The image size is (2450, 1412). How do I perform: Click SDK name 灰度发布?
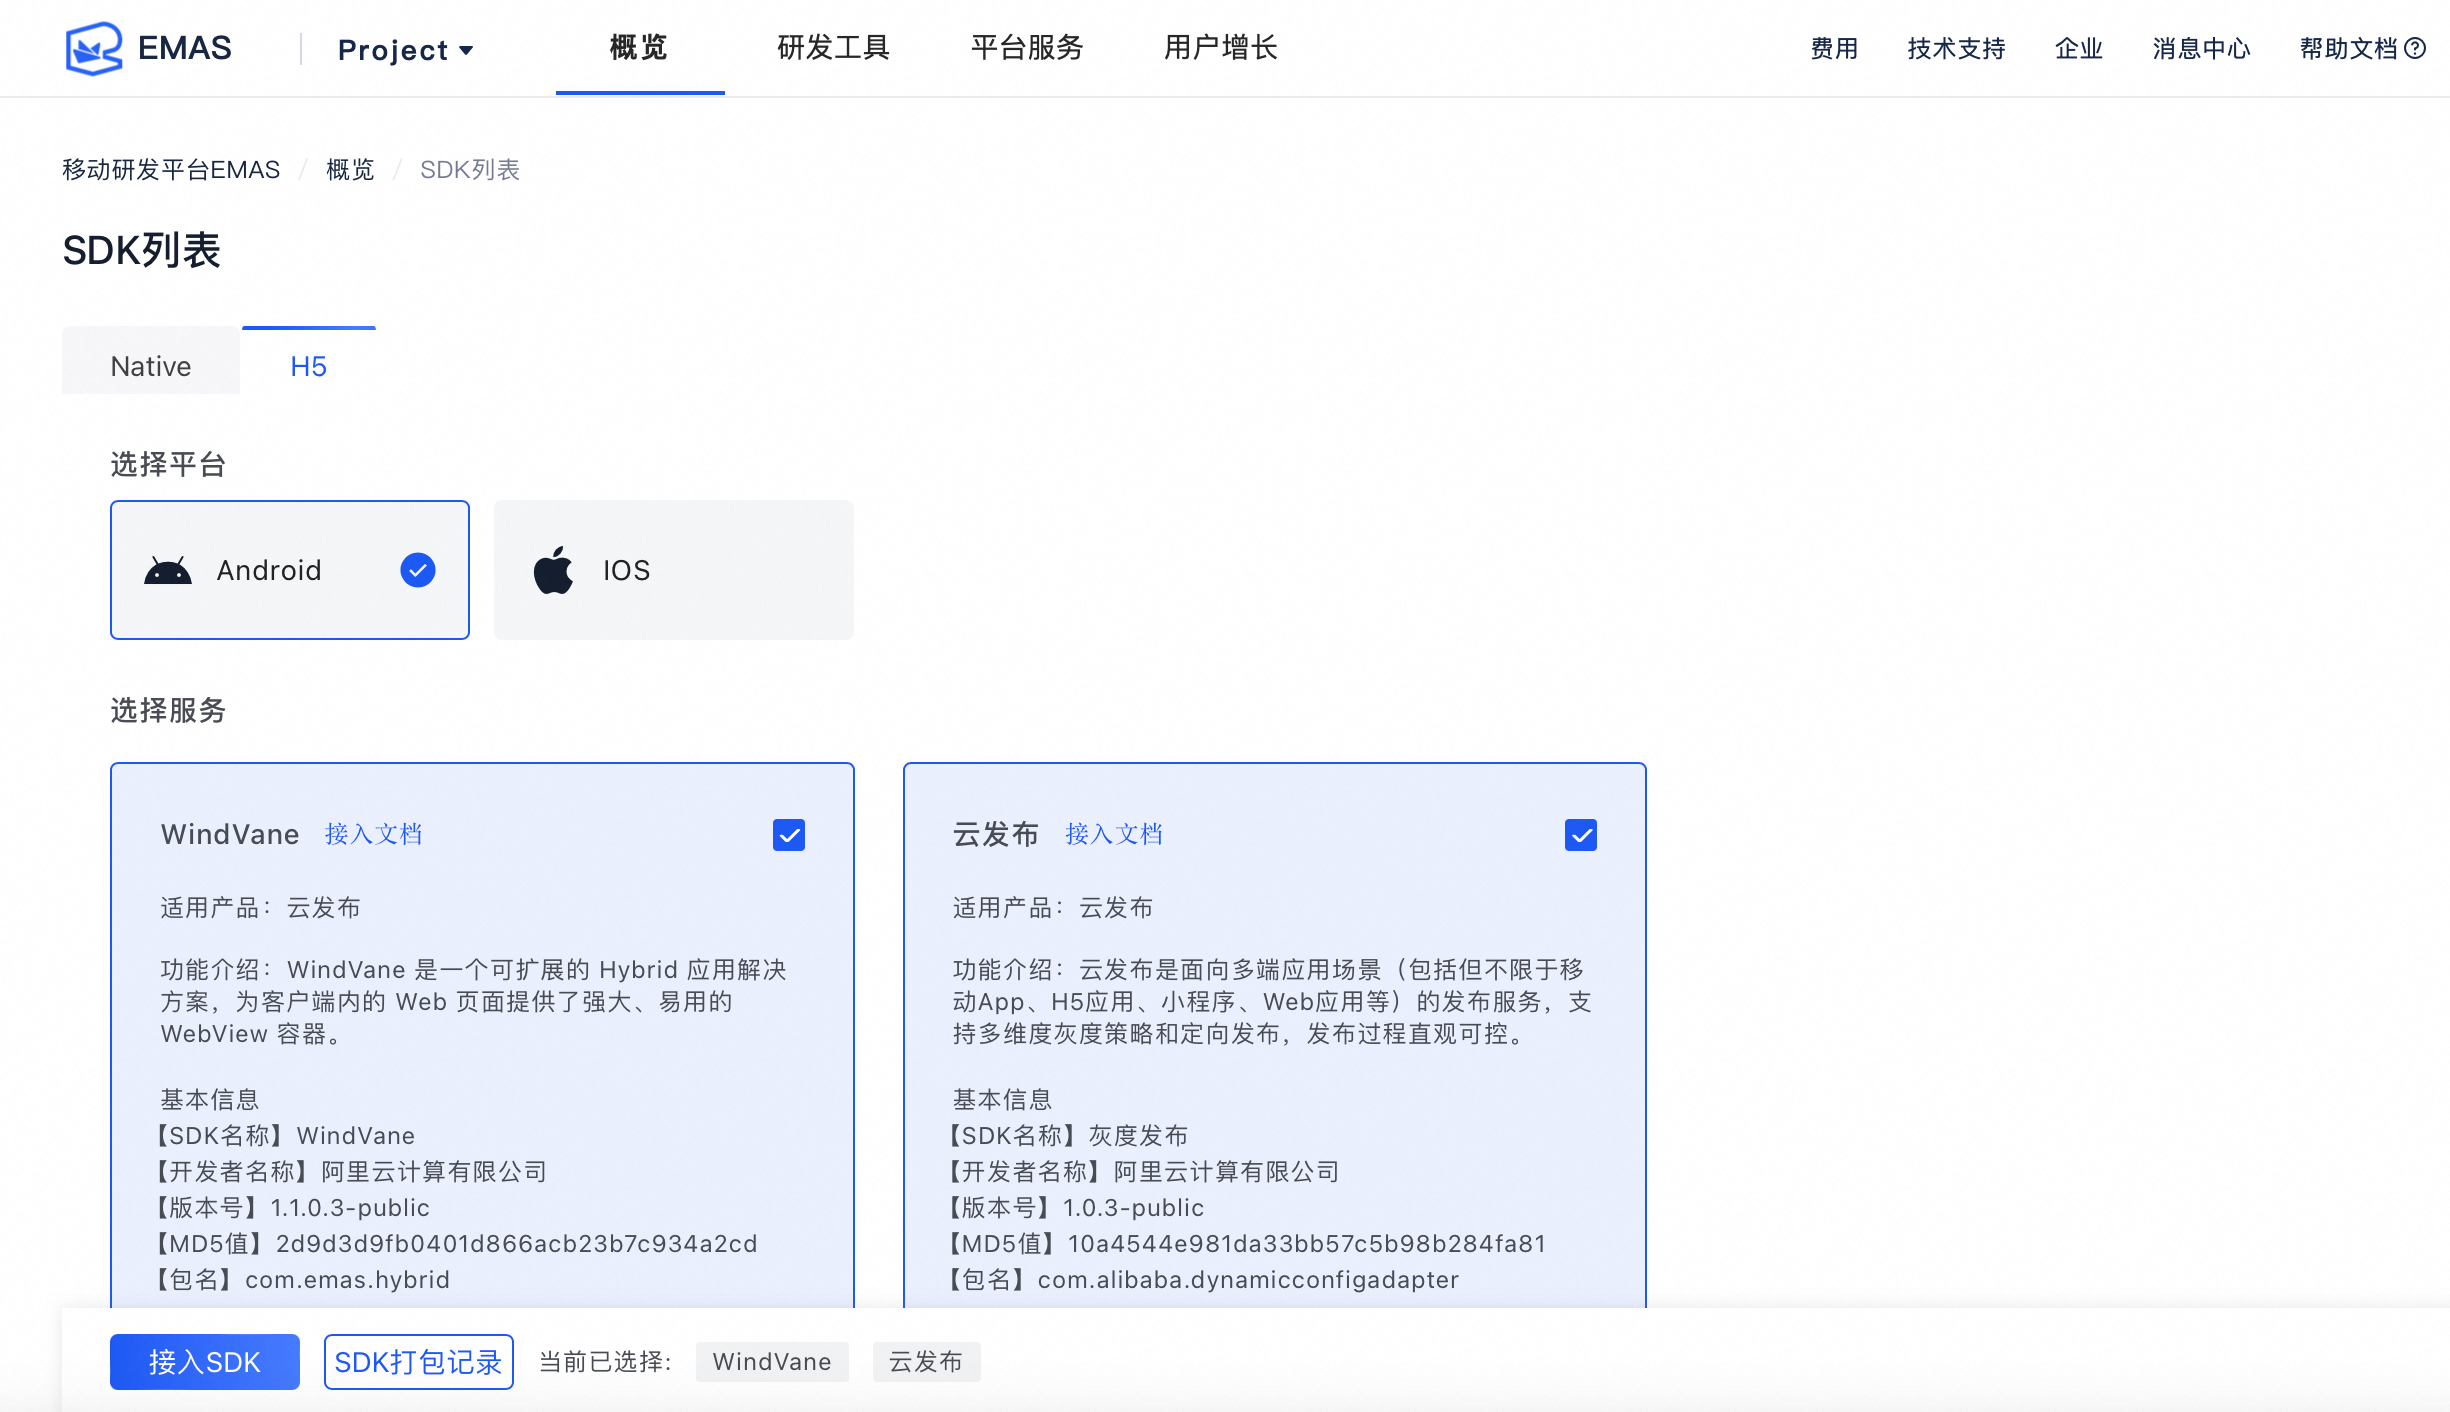(1138, 1135)
